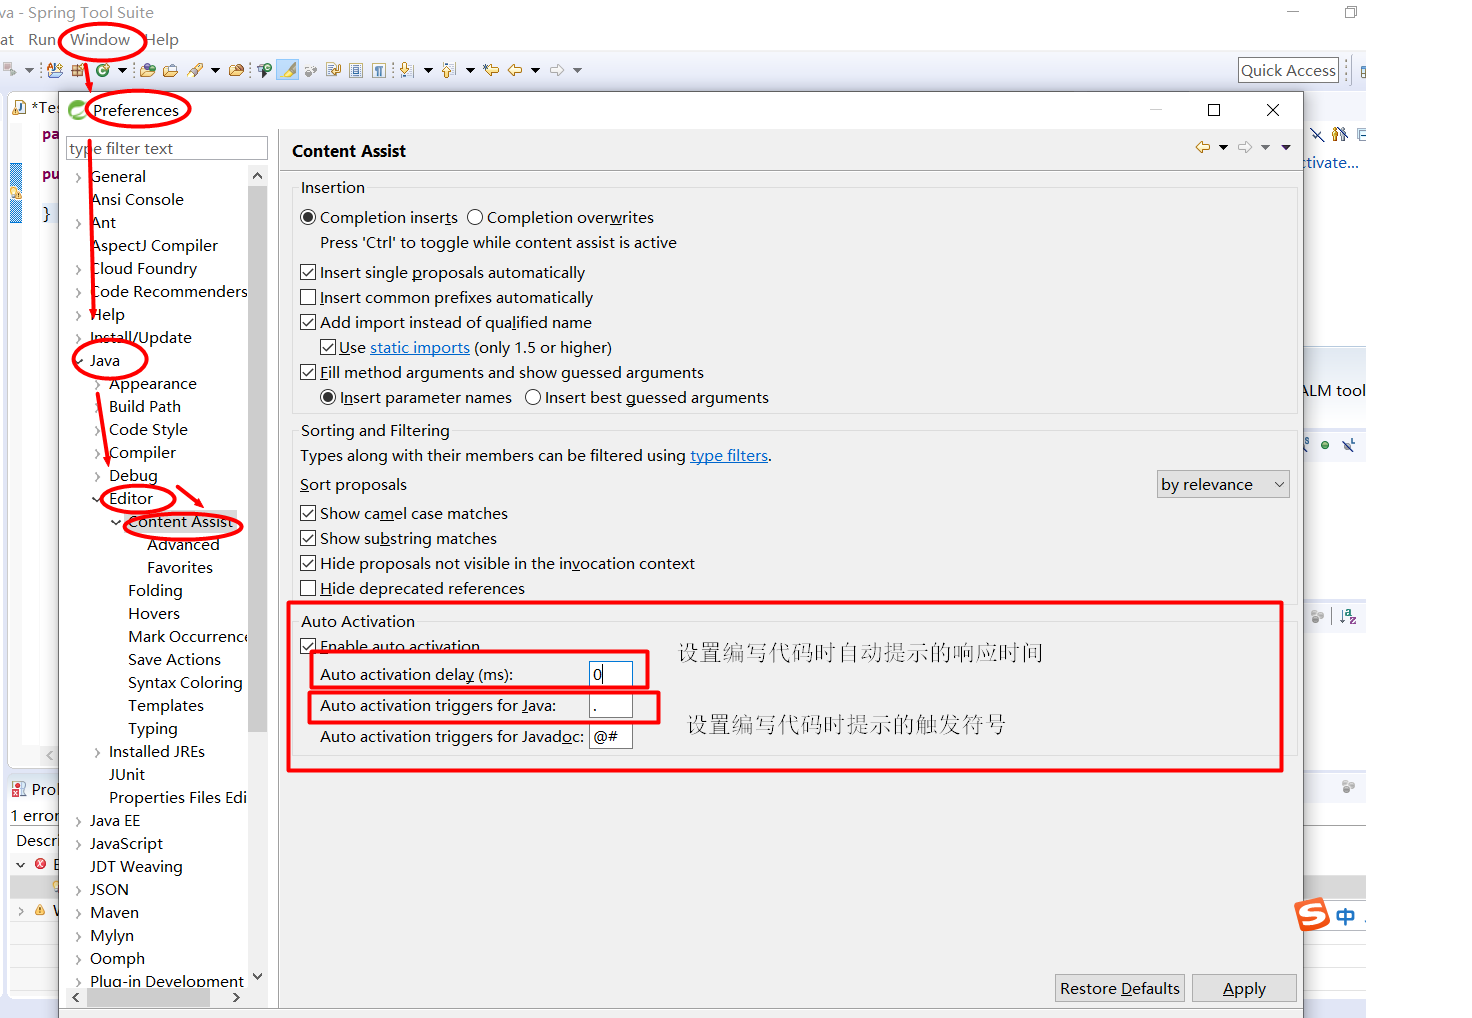
Task: Select JUnit preference page
Action: pos(127,774)
